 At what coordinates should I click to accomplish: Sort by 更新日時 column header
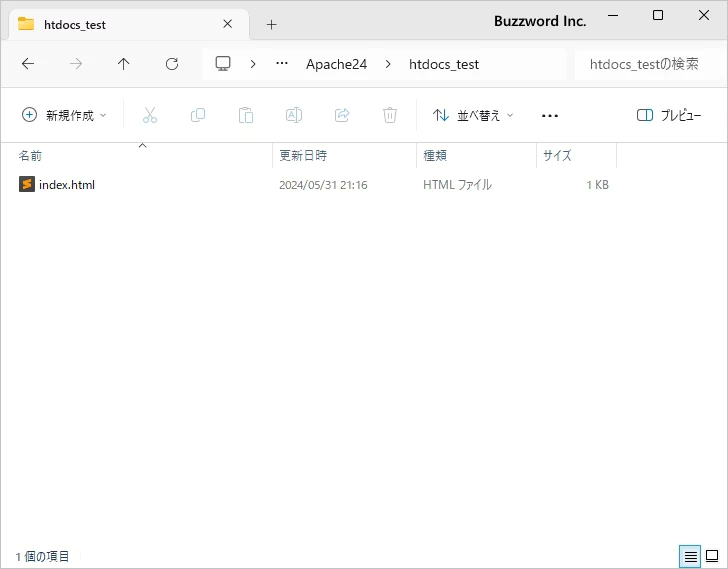tap(303, 155)
